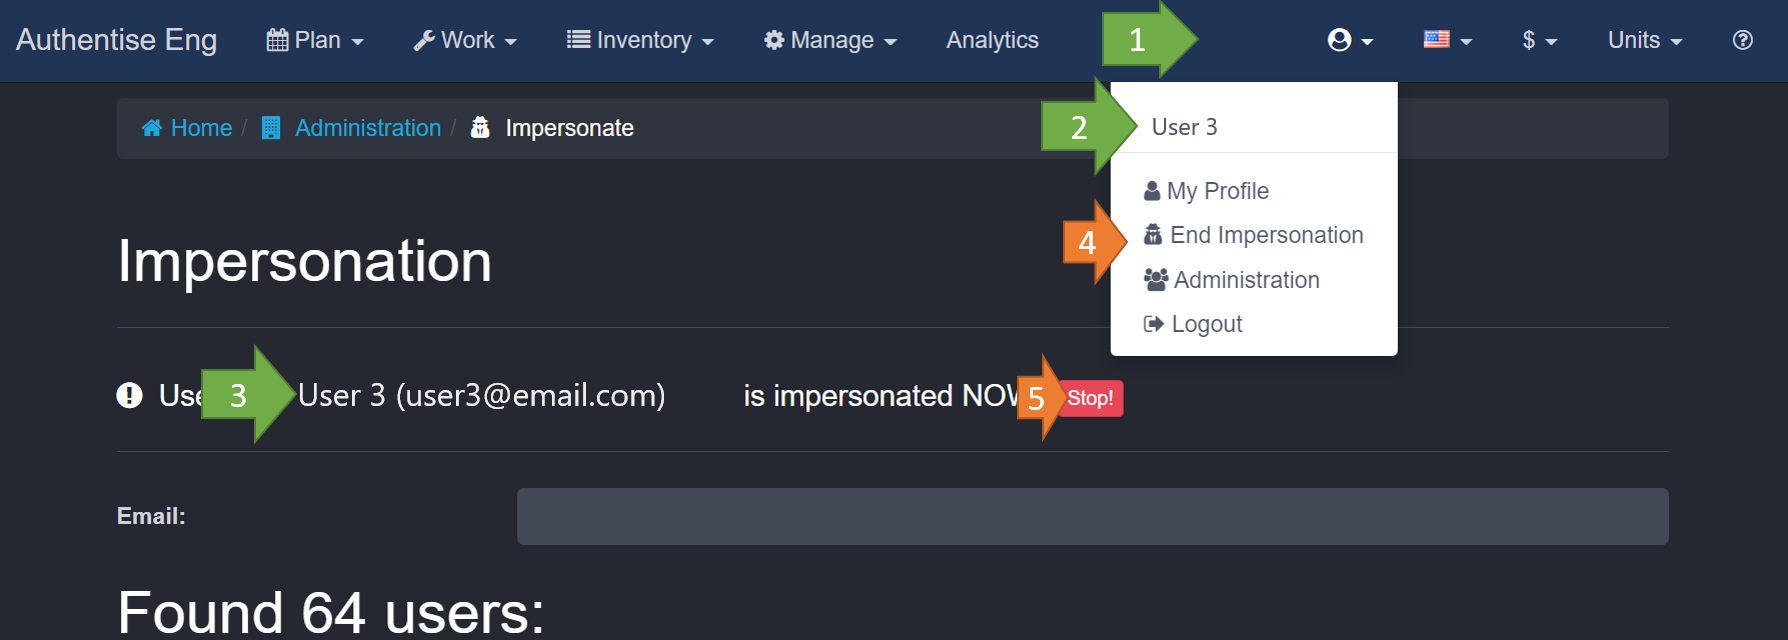Viewport: 1788px width, 640px height.
Task: Expand the Plan dropdown menu
Action: [315, 40]
